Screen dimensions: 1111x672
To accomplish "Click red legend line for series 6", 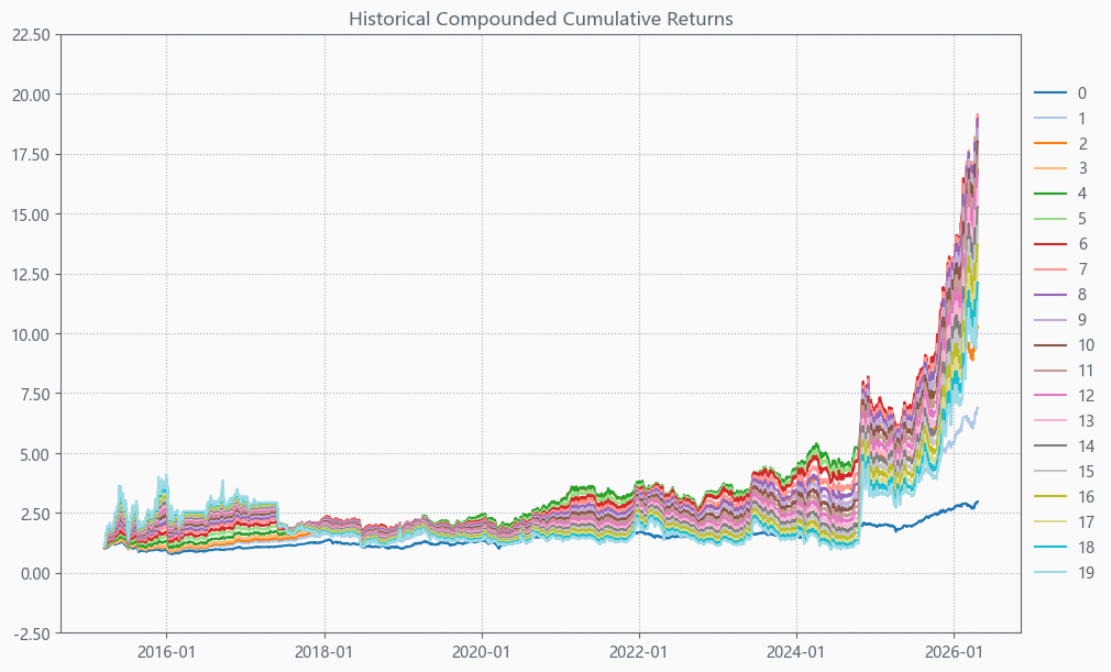I will point(1050,244).
